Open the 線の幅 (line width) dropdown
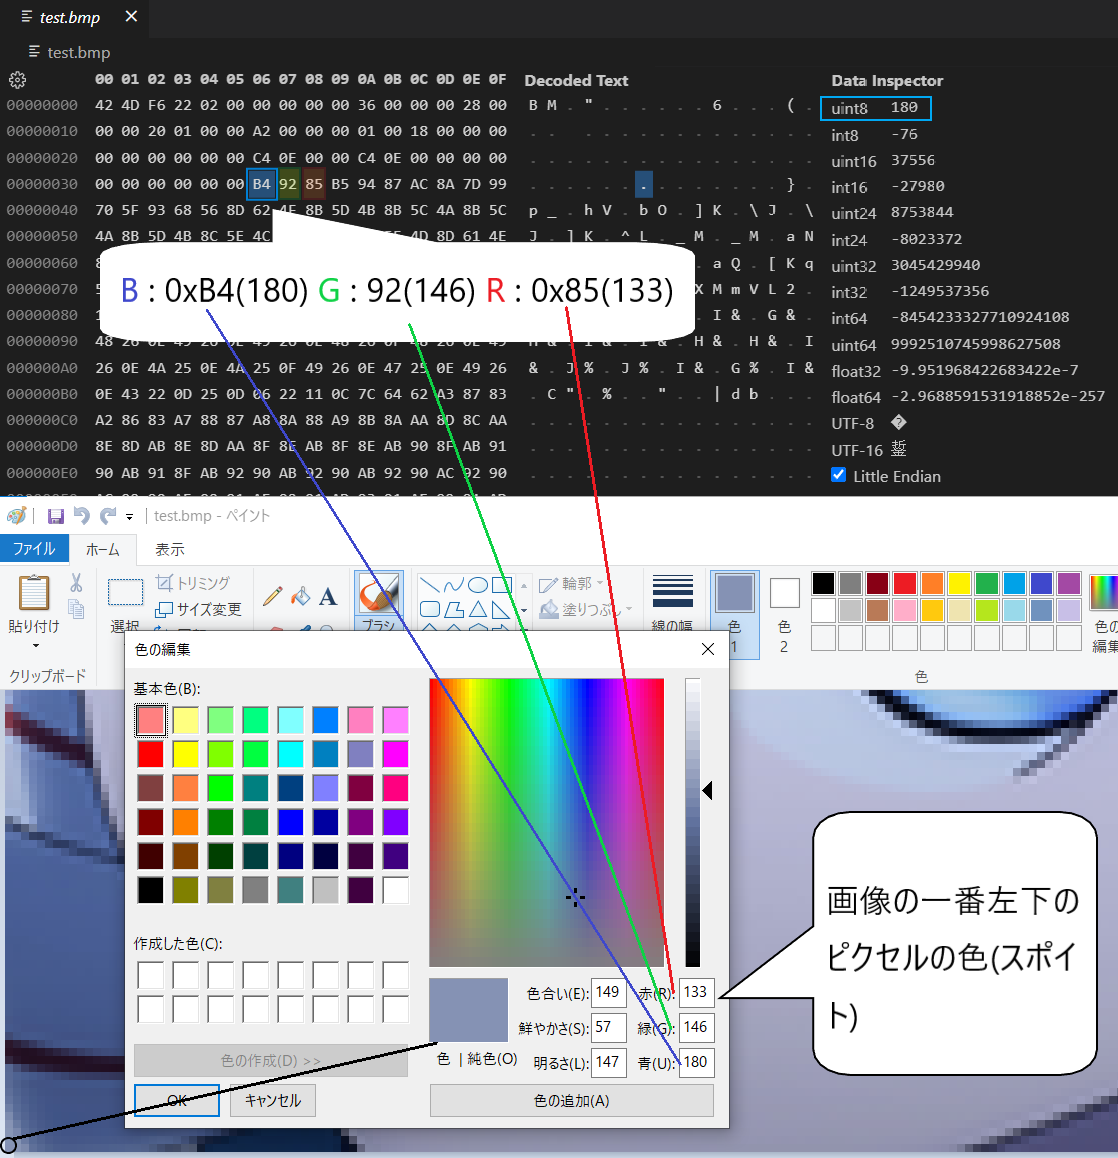Image resolution: width=1118 pixels, height=1158 pixels. (672, 592)
